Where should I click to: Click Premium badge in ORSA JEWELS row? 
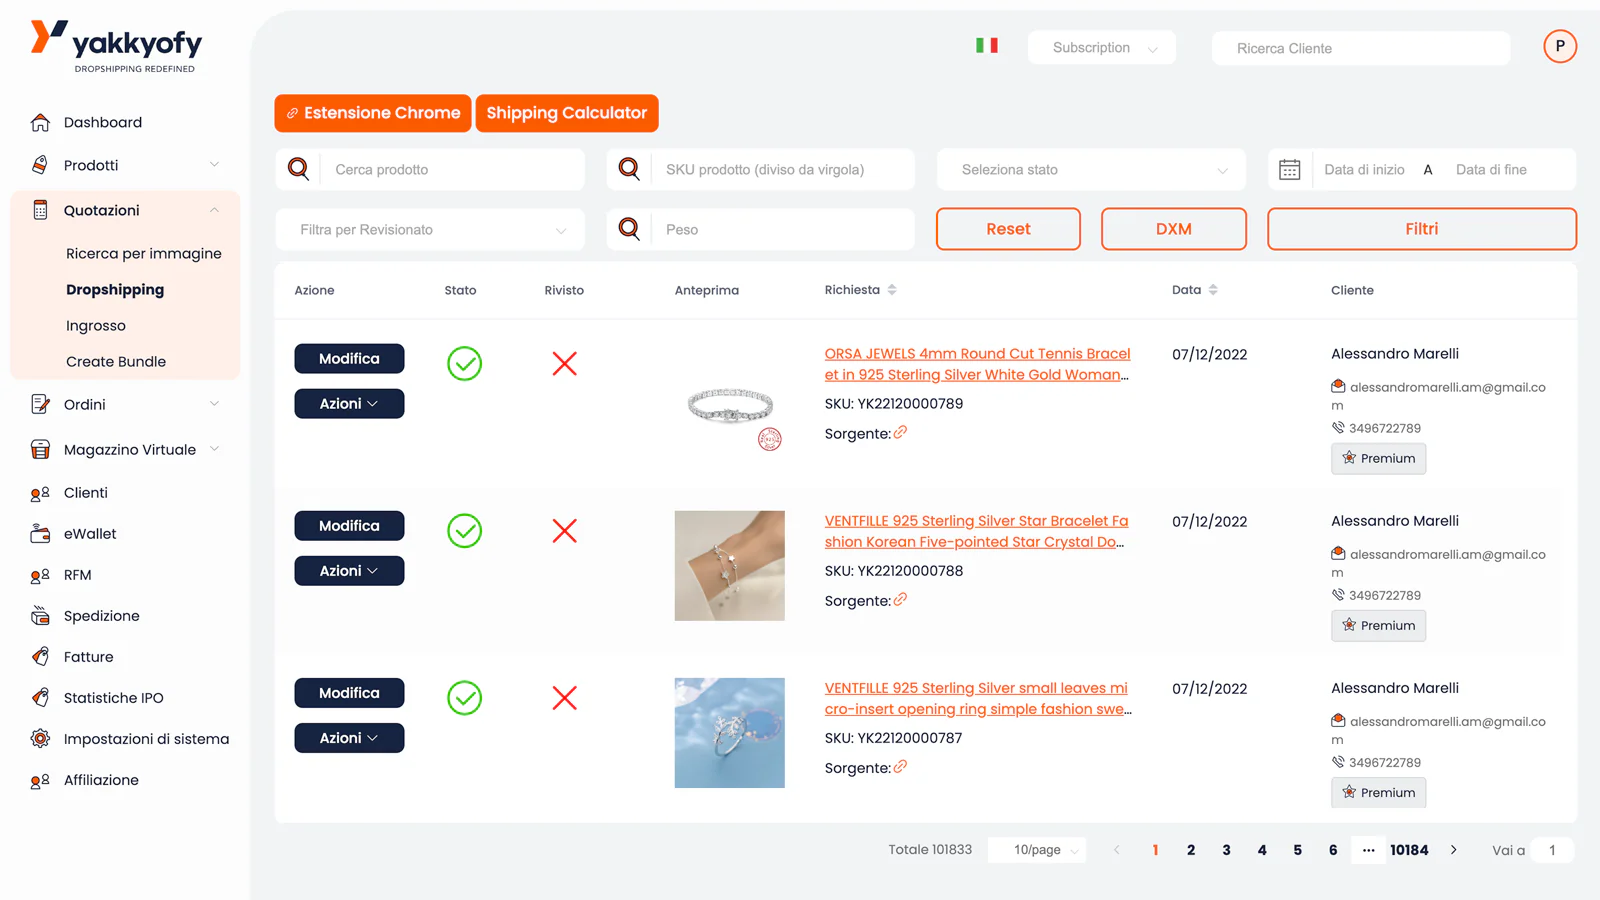1379,458
